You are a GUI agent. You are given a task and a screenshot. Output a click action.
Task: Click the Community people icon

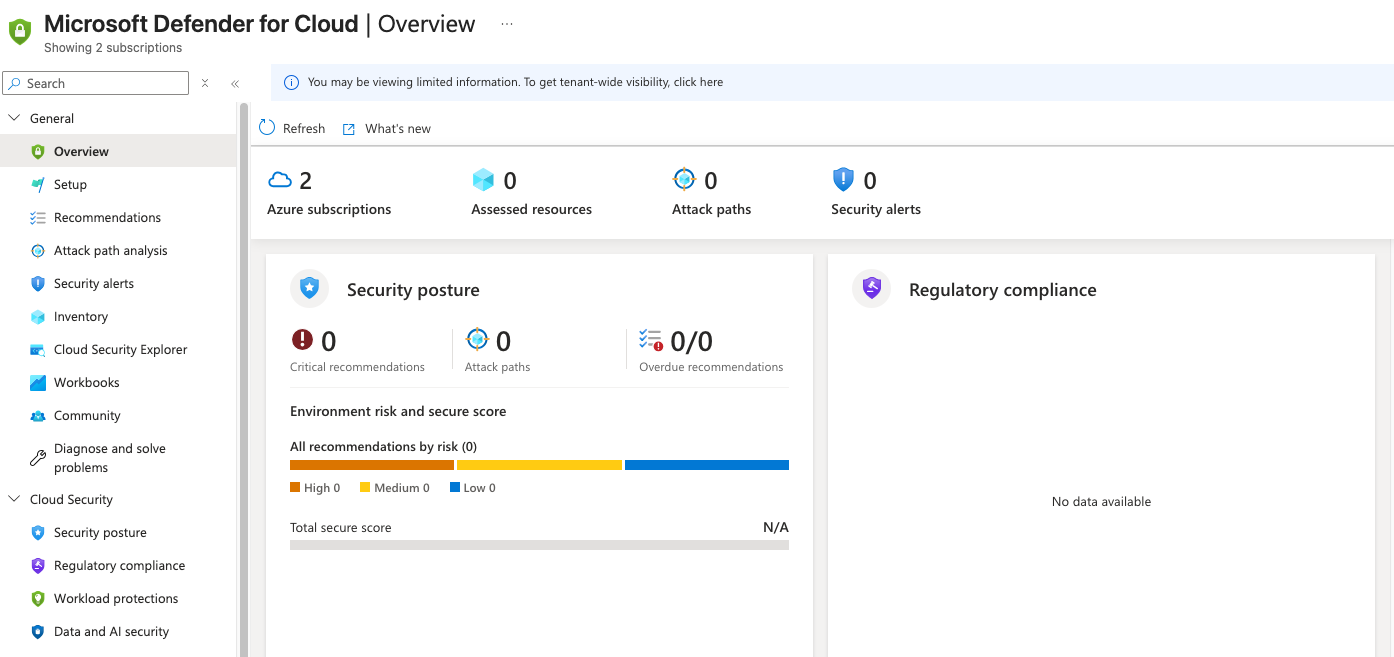coord(38,416)
